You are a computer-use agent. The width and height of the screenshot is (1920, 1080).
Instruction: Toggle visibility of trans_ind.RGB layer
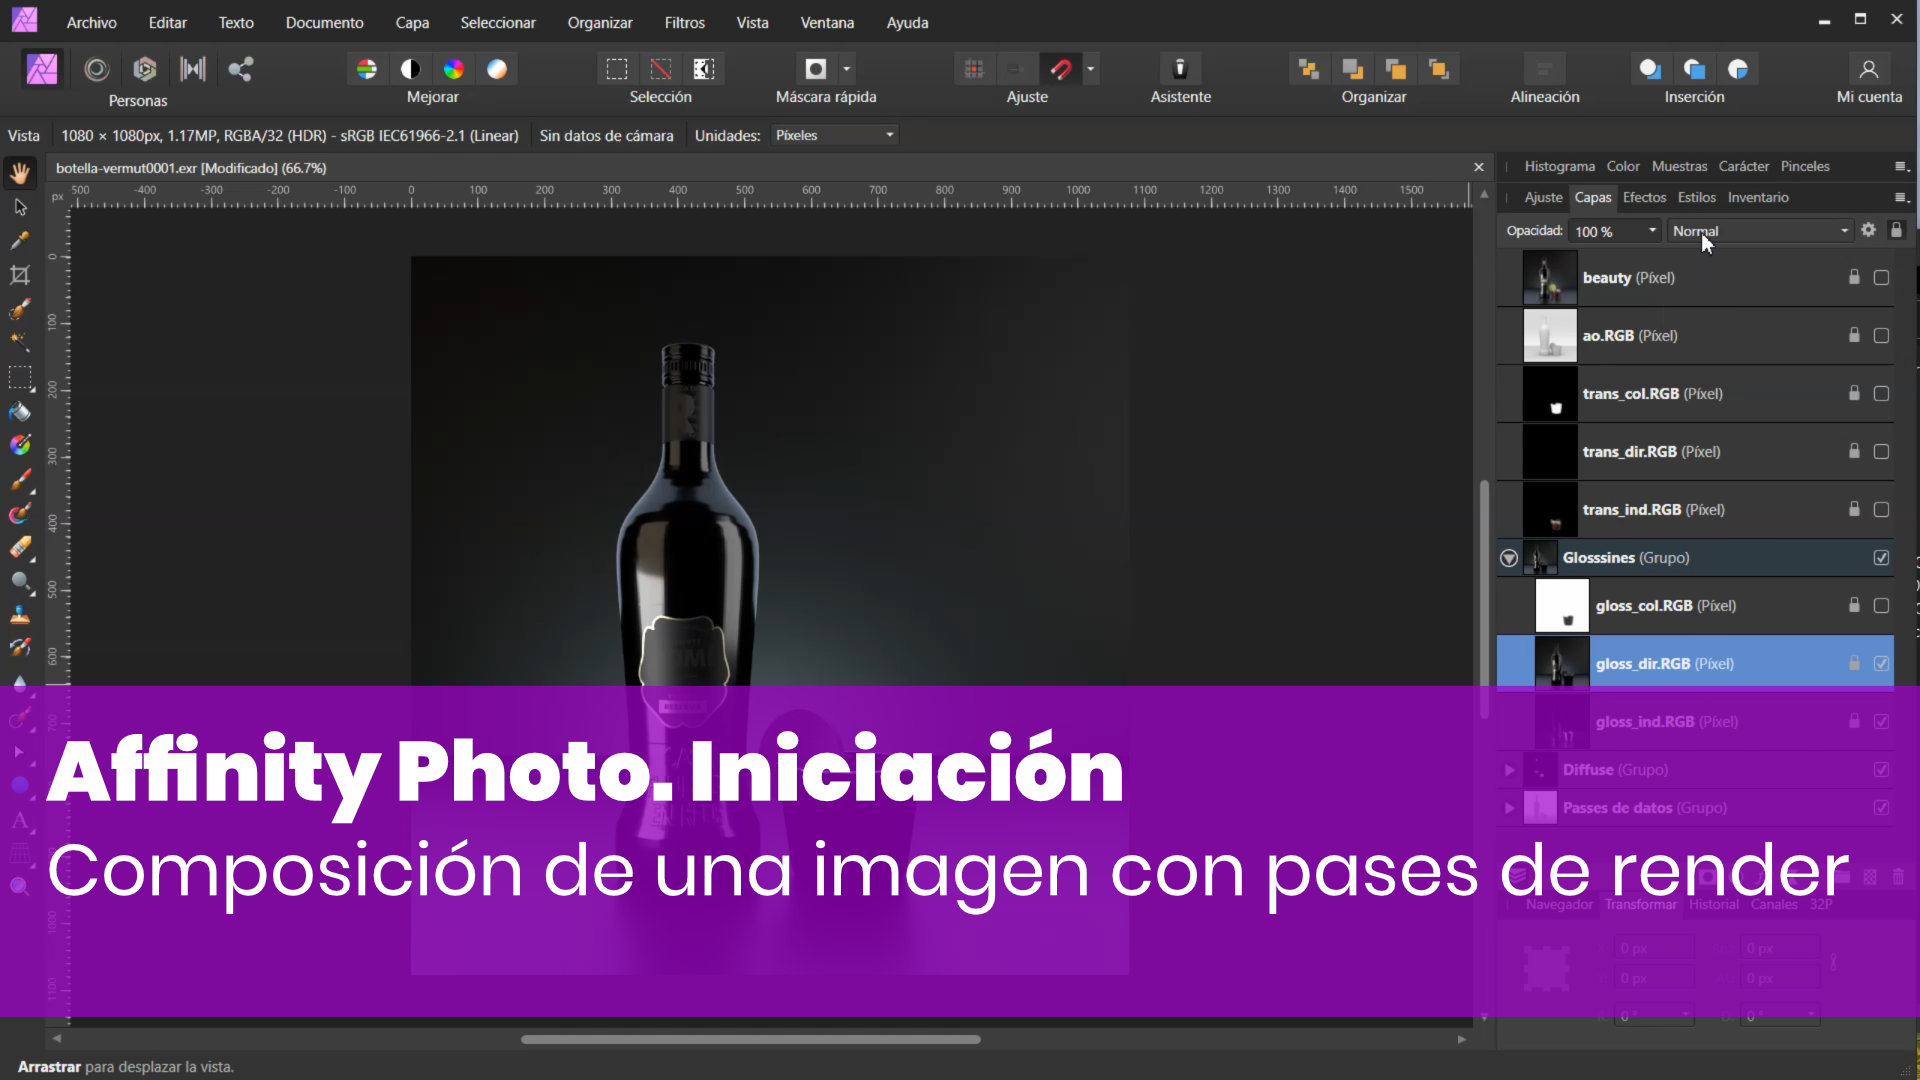coord(1881,510)
